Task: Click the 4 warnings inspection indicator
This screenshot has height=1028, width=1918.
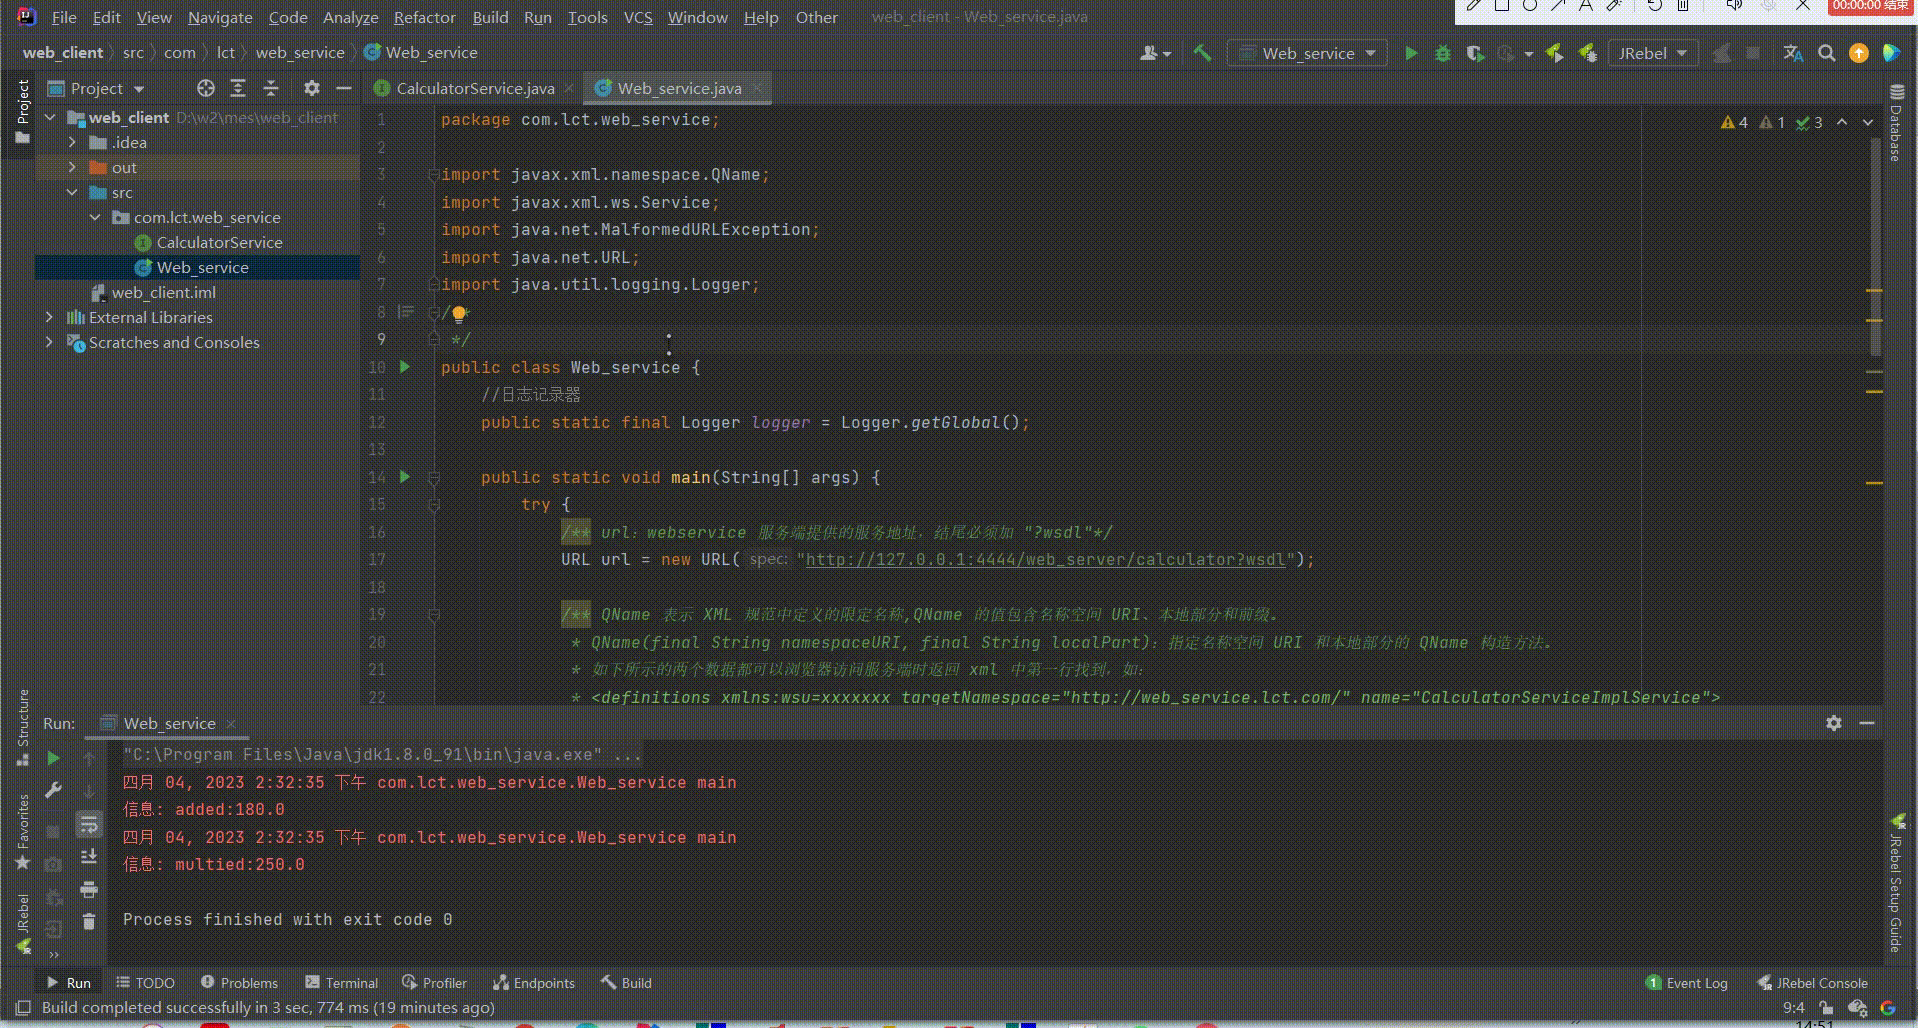Action: (x=1734, y=122)
